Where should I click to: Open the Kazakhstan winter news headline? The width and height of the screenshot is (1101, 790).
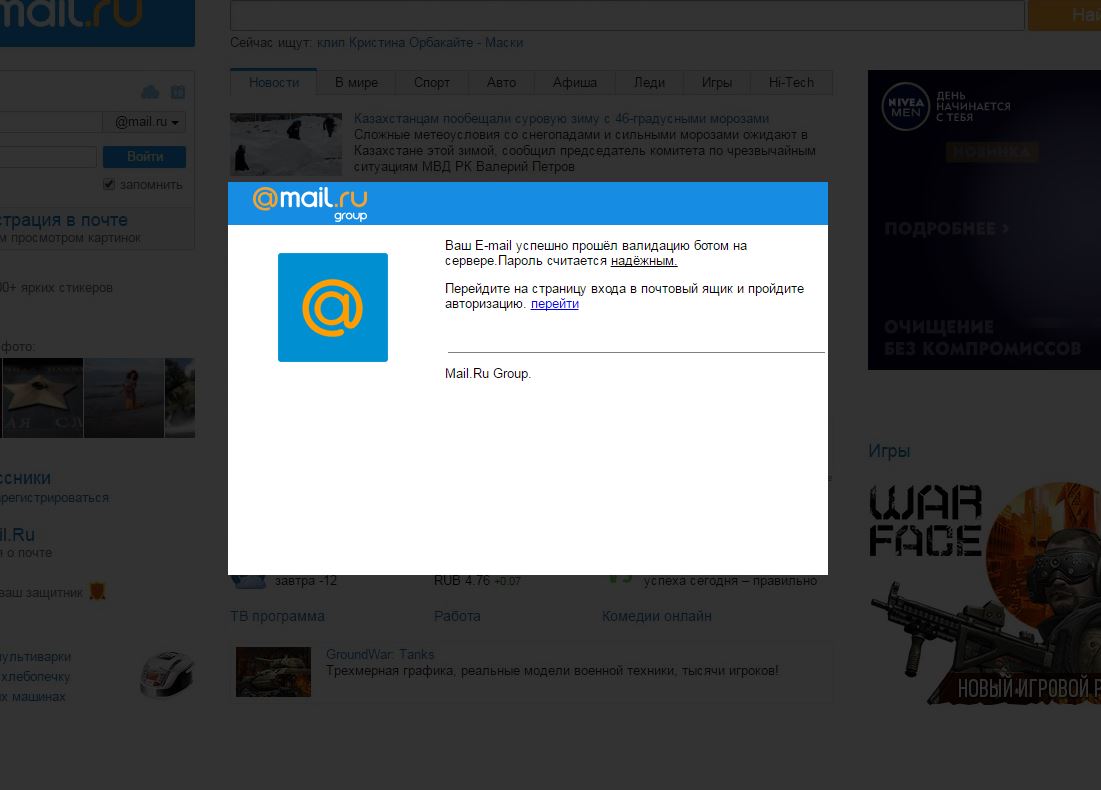coord(561,119)
